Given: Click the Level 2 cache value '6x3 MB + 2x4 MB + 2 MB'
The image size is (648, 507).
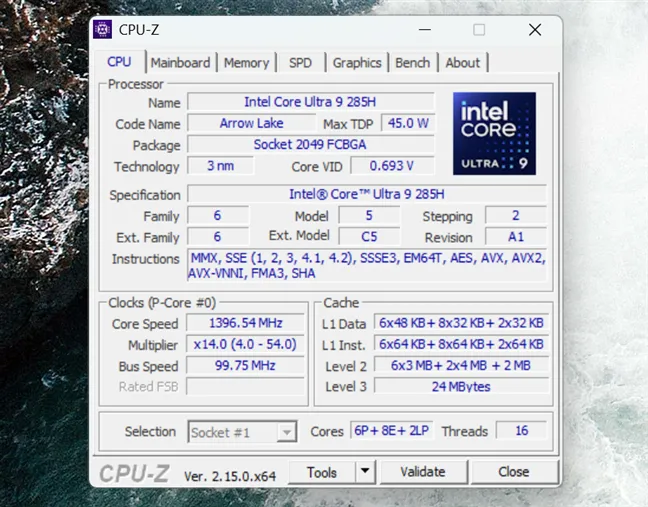Looking at the screenshot, I should click(461, 366).
